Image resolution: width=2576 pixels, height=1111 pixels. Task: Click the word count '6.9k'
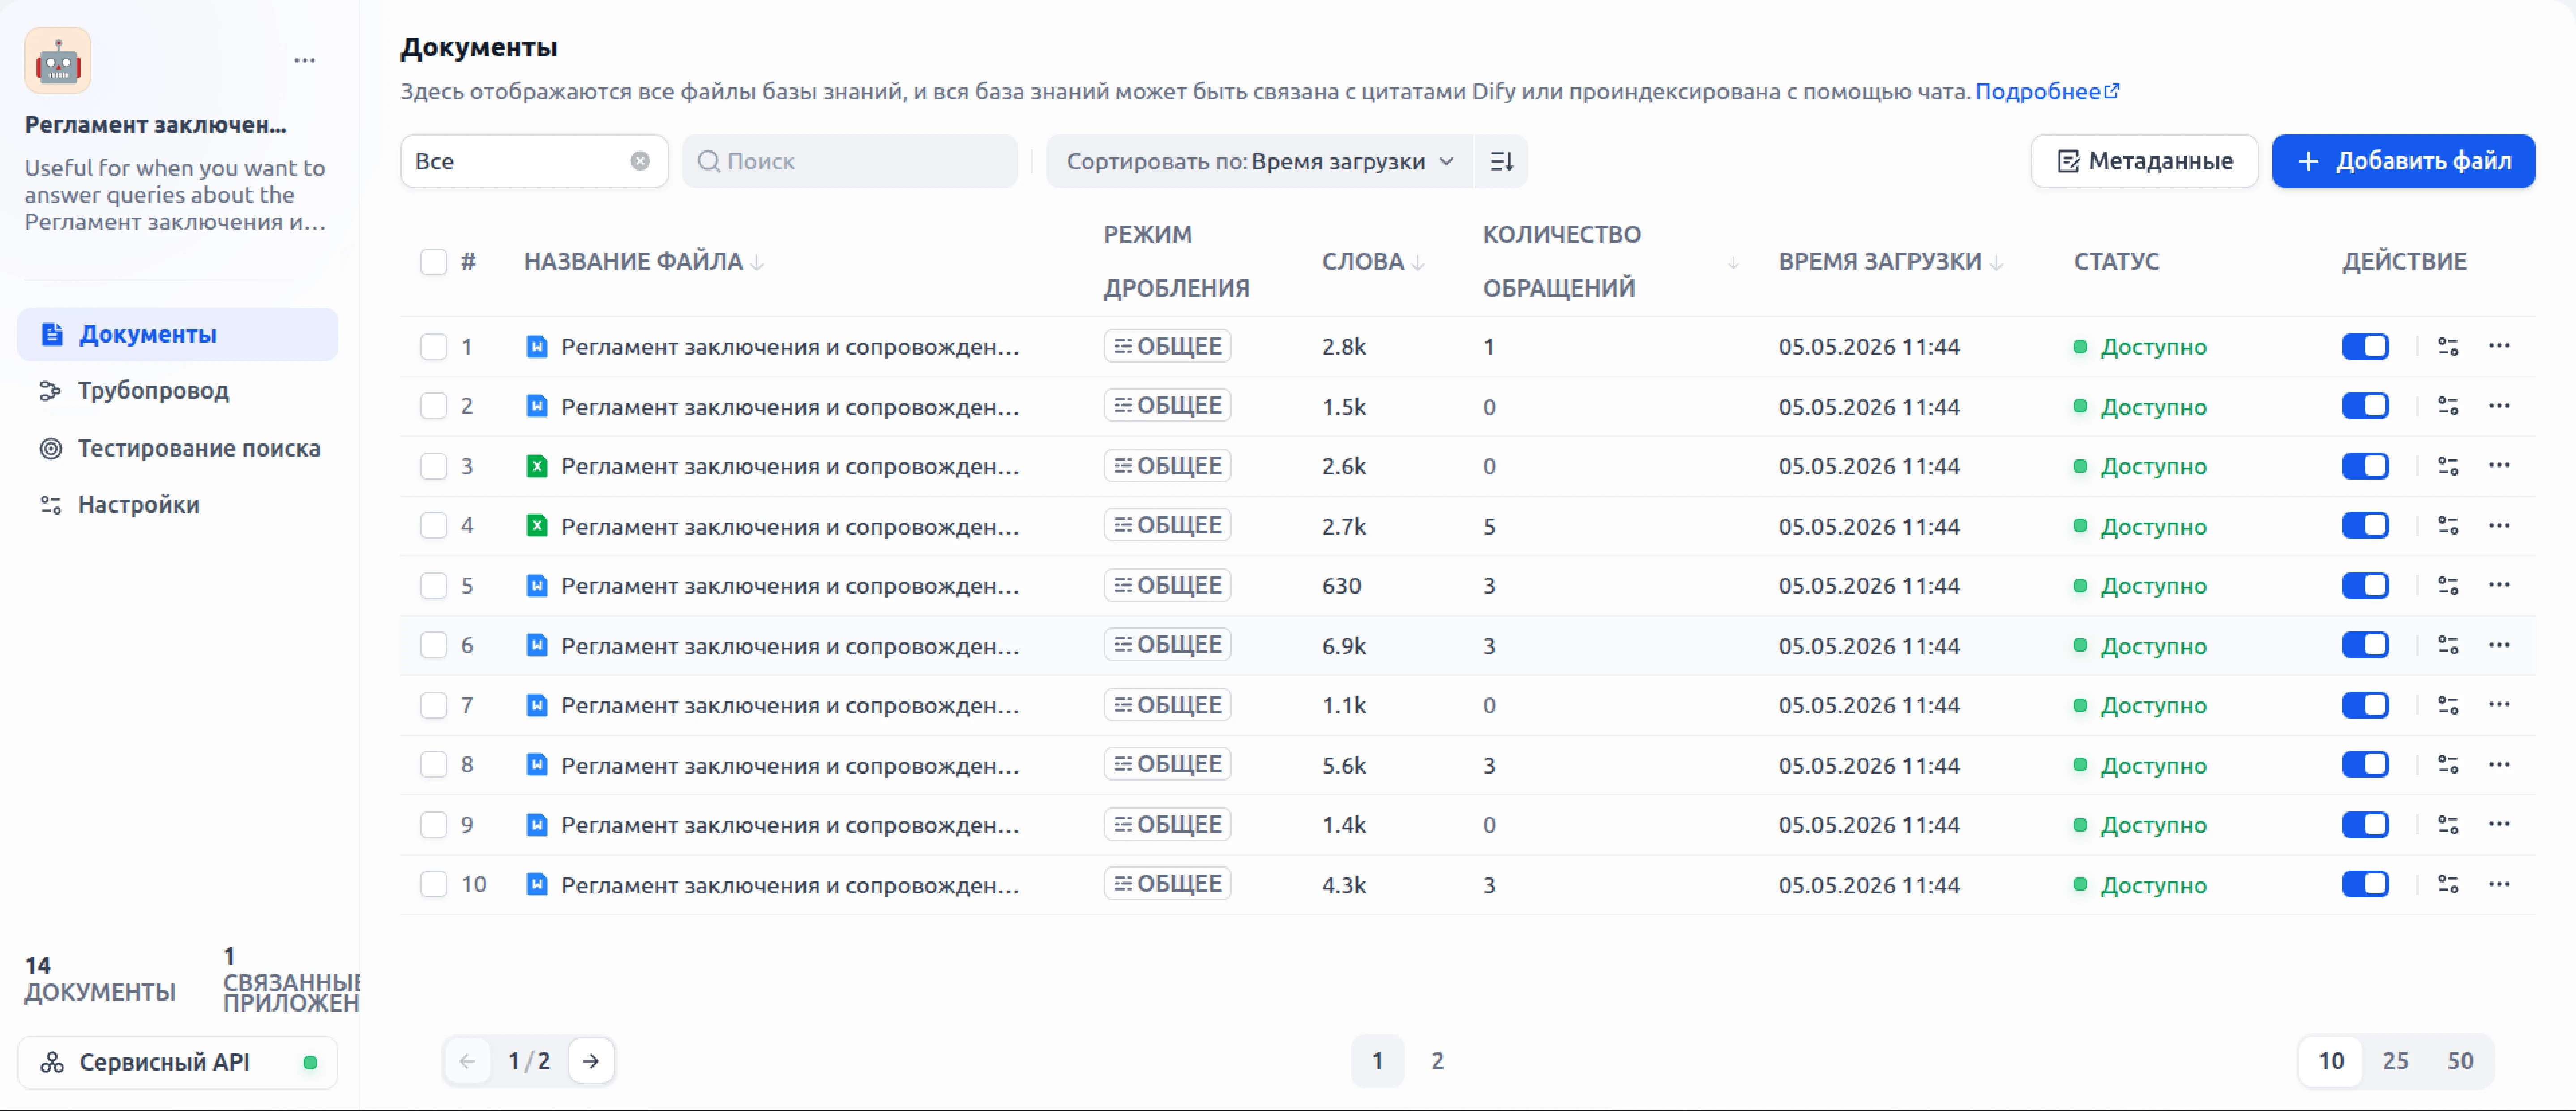pos(1344,646)
